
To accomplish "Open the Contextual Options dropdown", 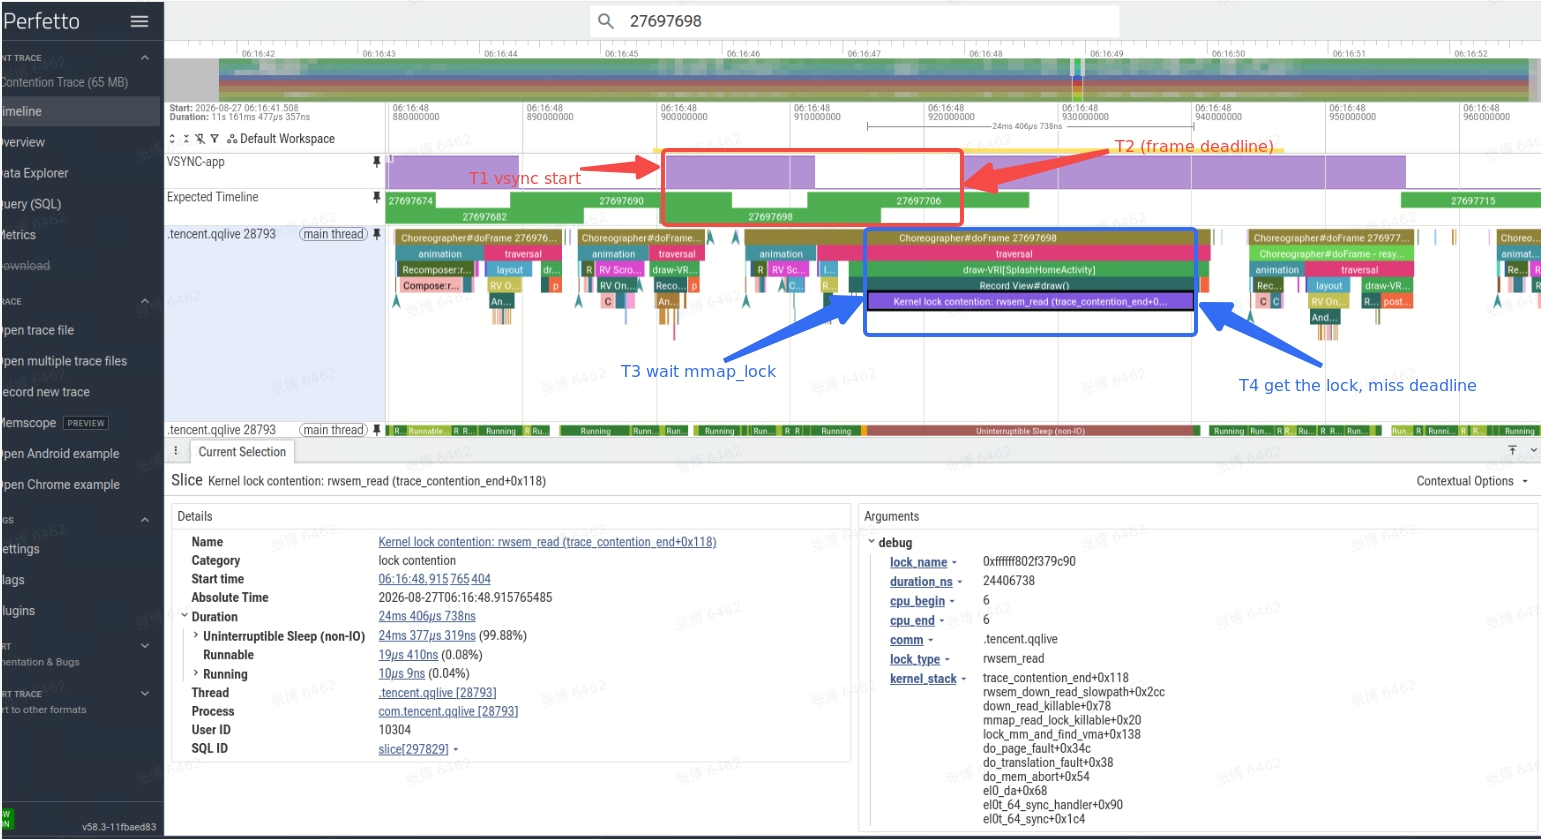I will coord(1472,481).
